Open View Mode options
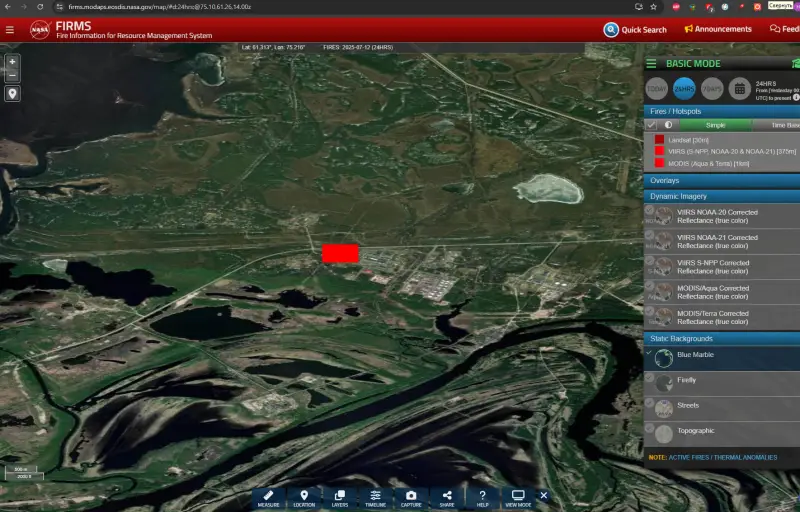The image size is (800, 512). coord(518,497)
